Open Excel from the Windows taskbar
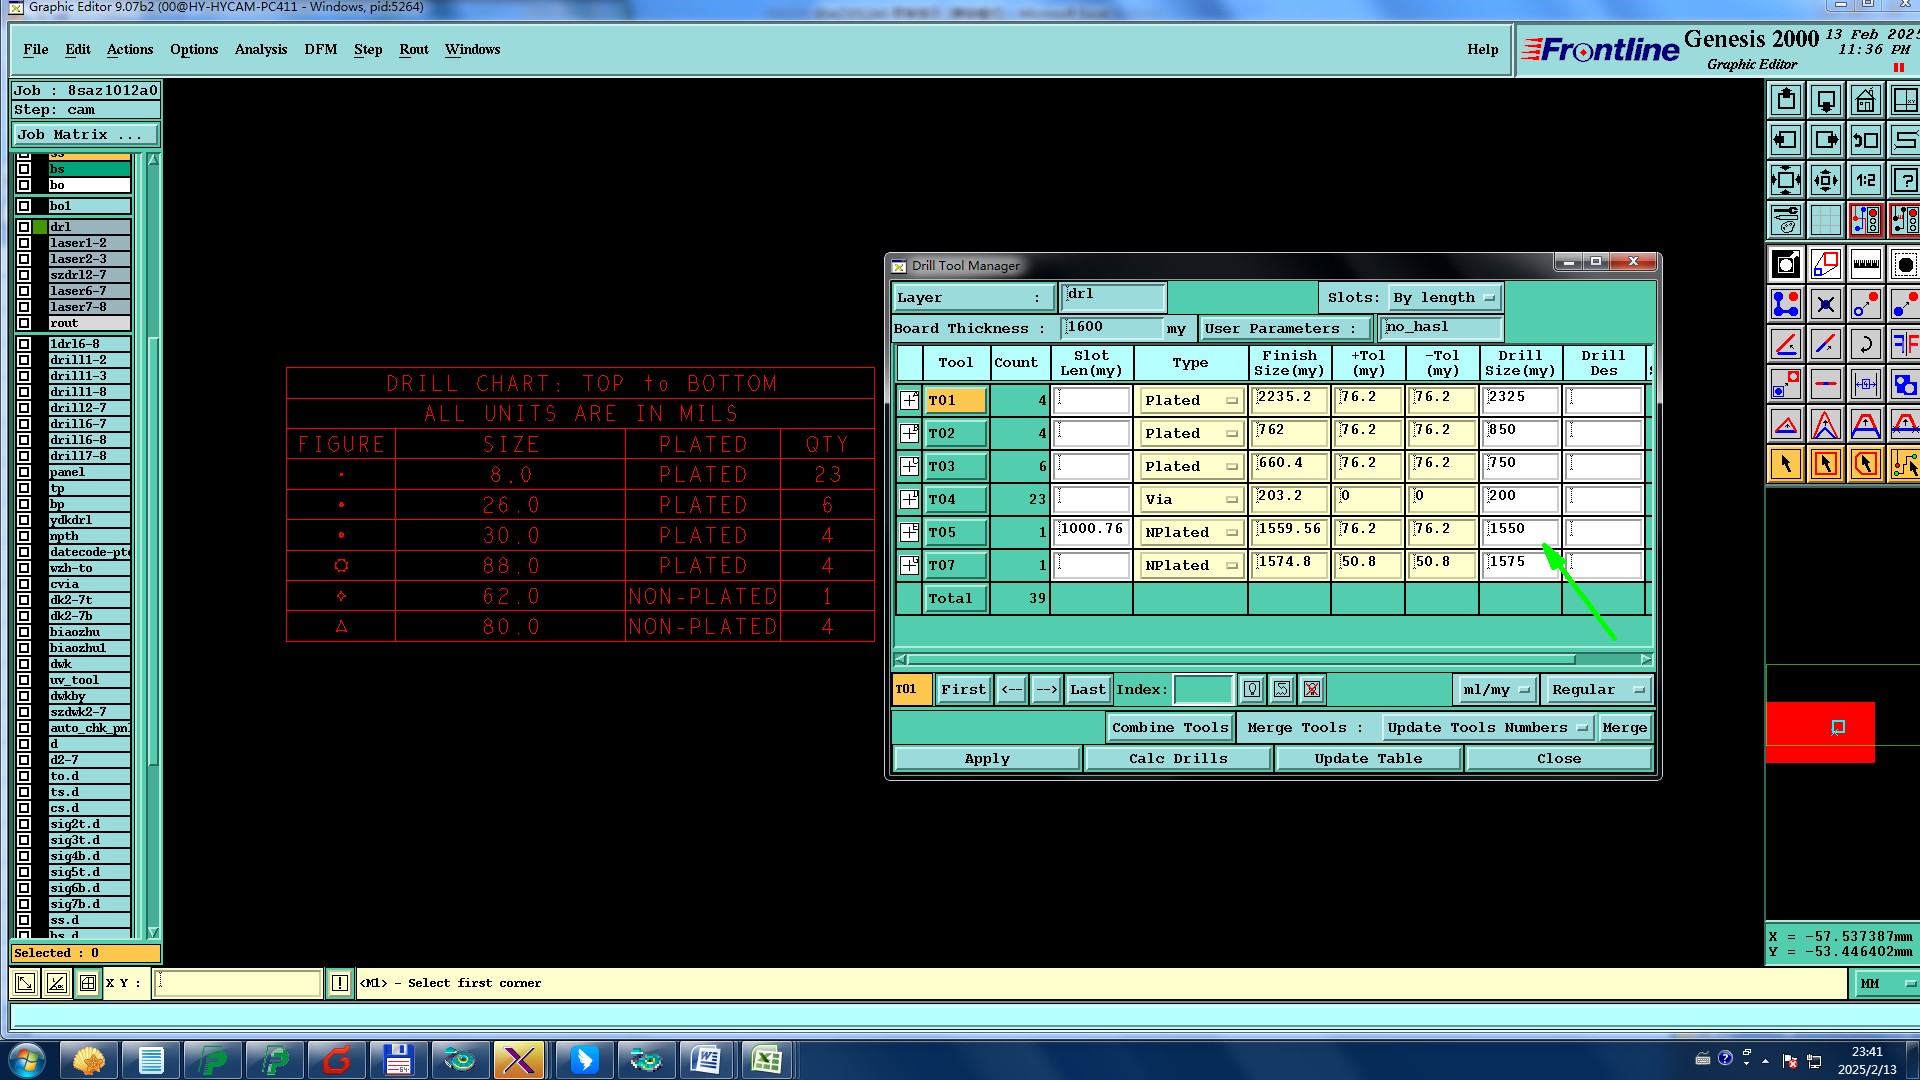 (x=767, y=1059)
